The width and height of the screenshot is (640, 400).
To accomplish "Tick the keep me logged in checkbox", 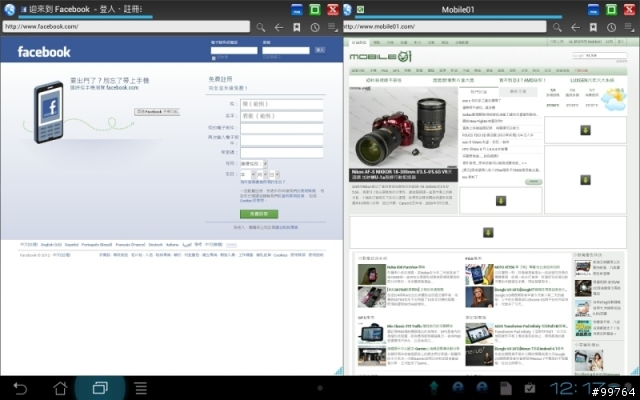I will (213, 58).
